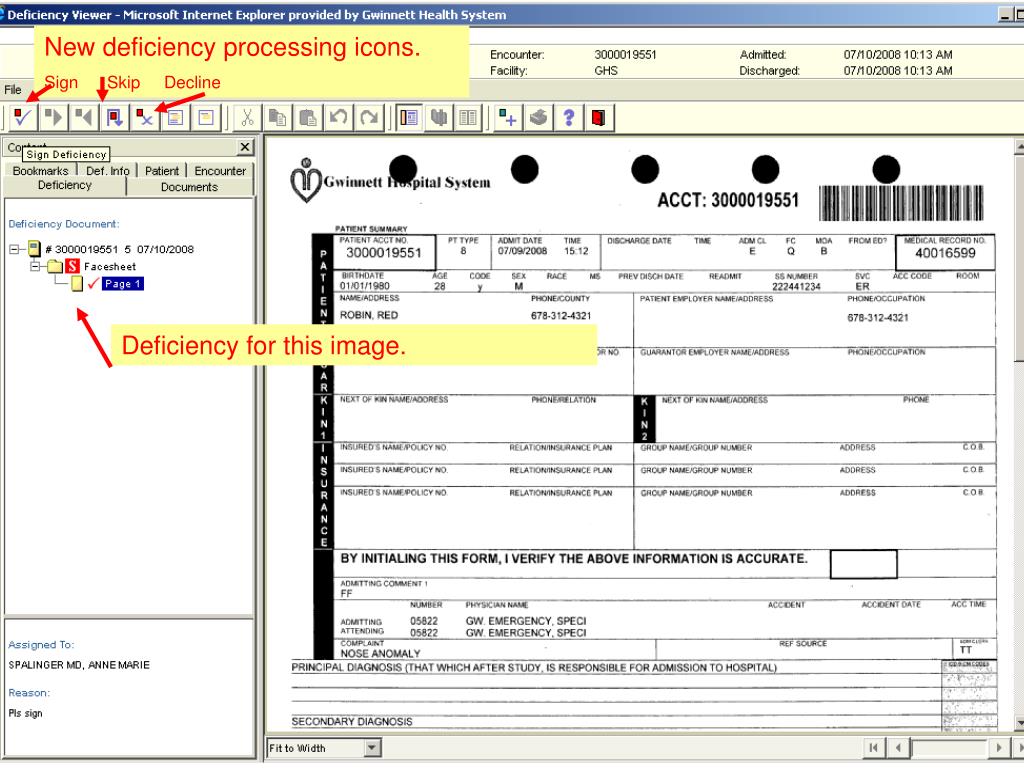Click the complaint NOSE ANOMALY
This screenshot has height=768, width=1024.
[x=381, y=653]
